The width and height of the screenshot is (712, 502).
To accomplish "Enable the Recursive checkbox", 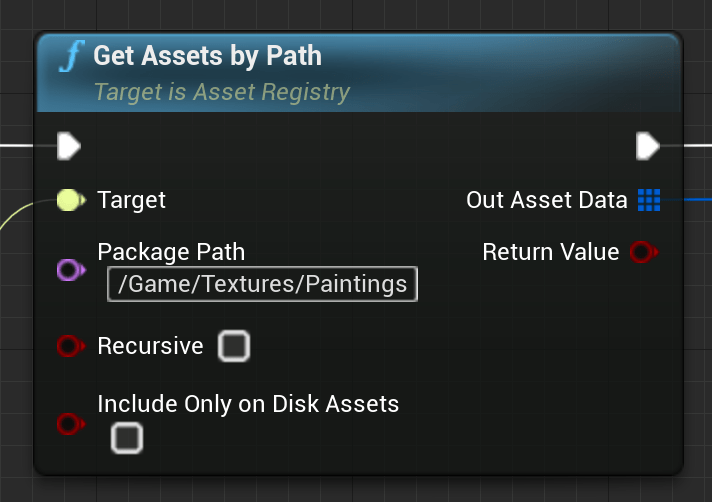I will 233,346.
